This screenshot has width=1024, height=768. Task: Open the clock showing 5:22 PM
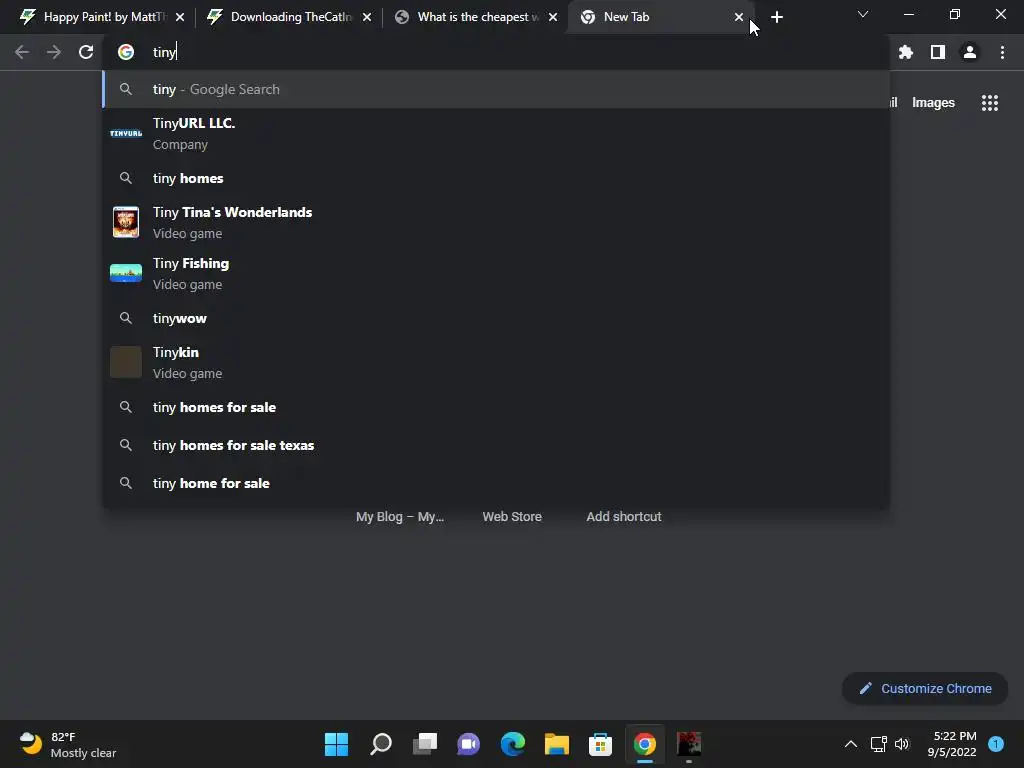(952, 744)
